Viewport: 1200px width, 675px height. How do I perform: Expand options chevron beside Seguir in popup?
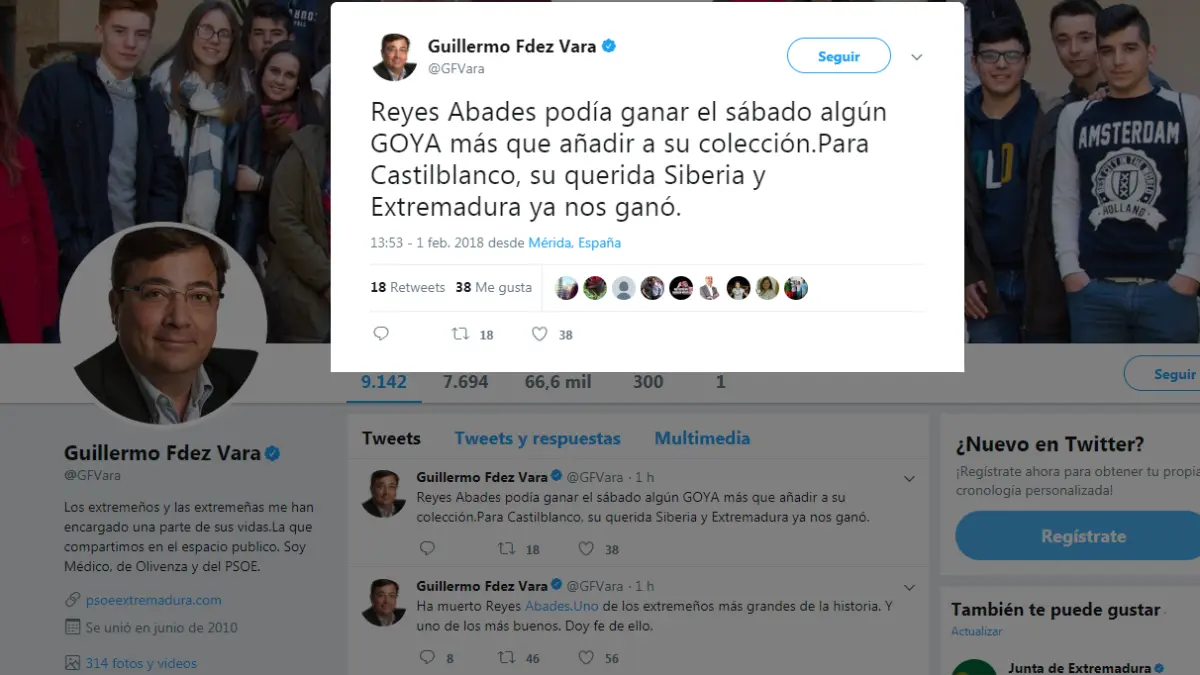pyautogui.click(x=917, y=57)
